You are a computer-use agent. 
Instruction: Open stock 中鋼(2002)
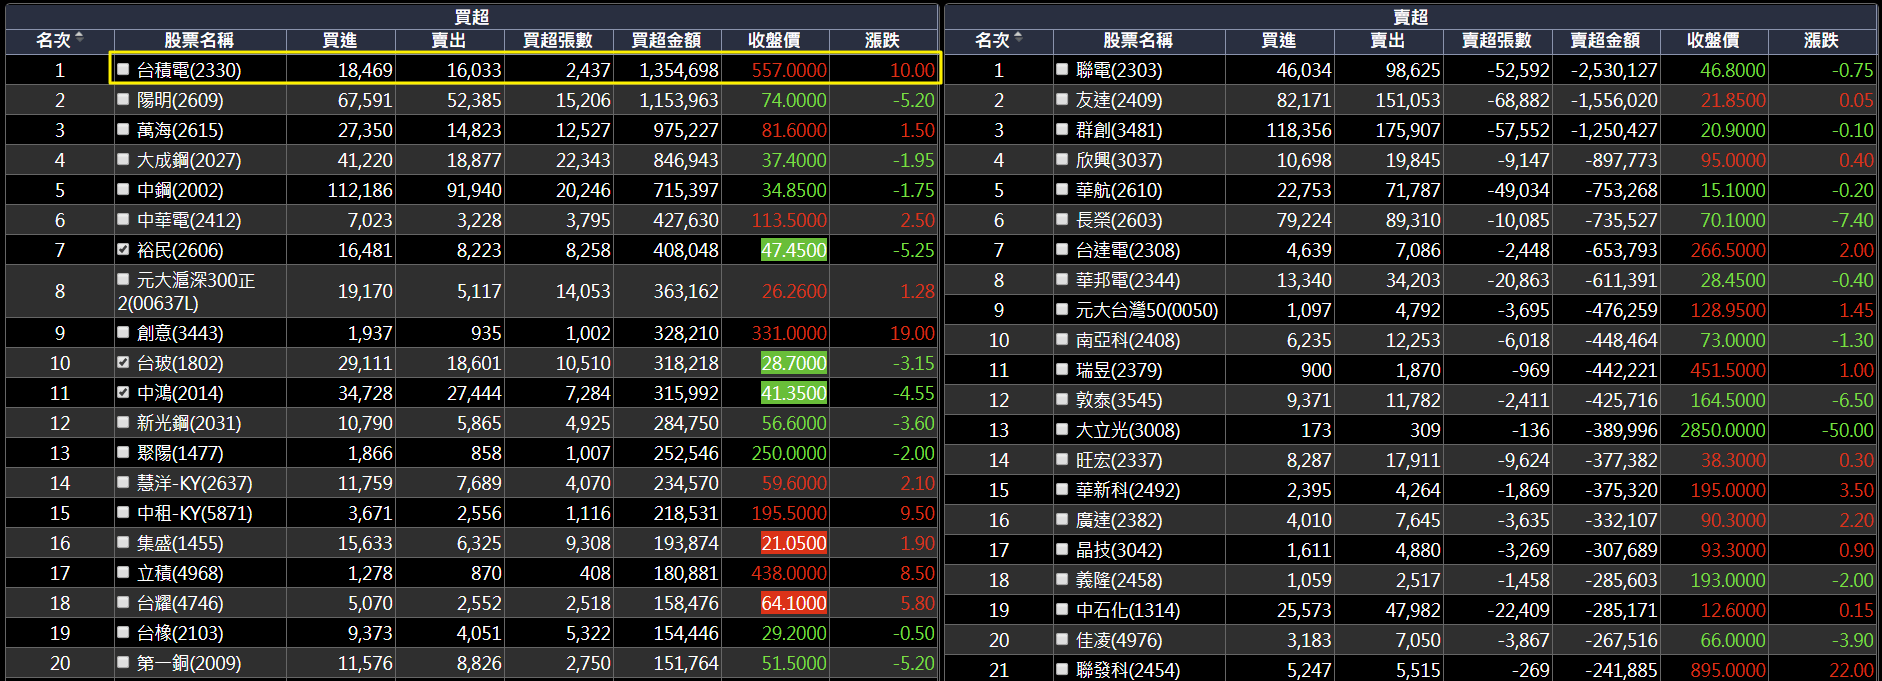(x=180, y=190)
